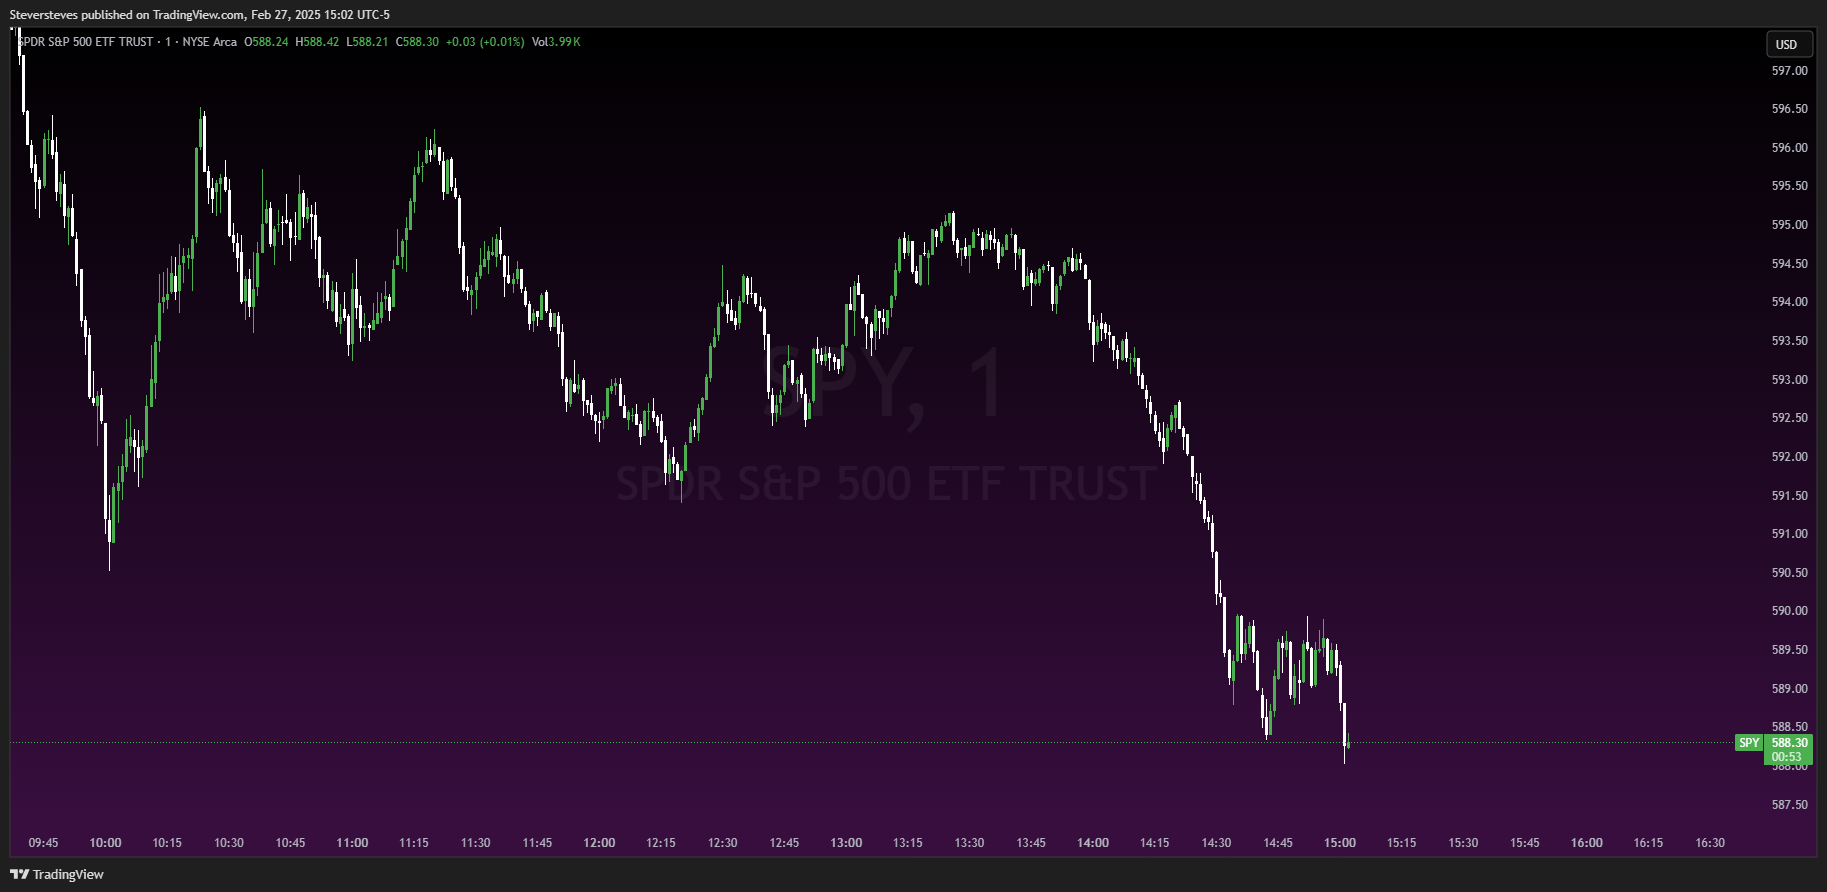
Task: Click the 12:45 time axis label
Action: pyautogui.click(x=784, y=843)
